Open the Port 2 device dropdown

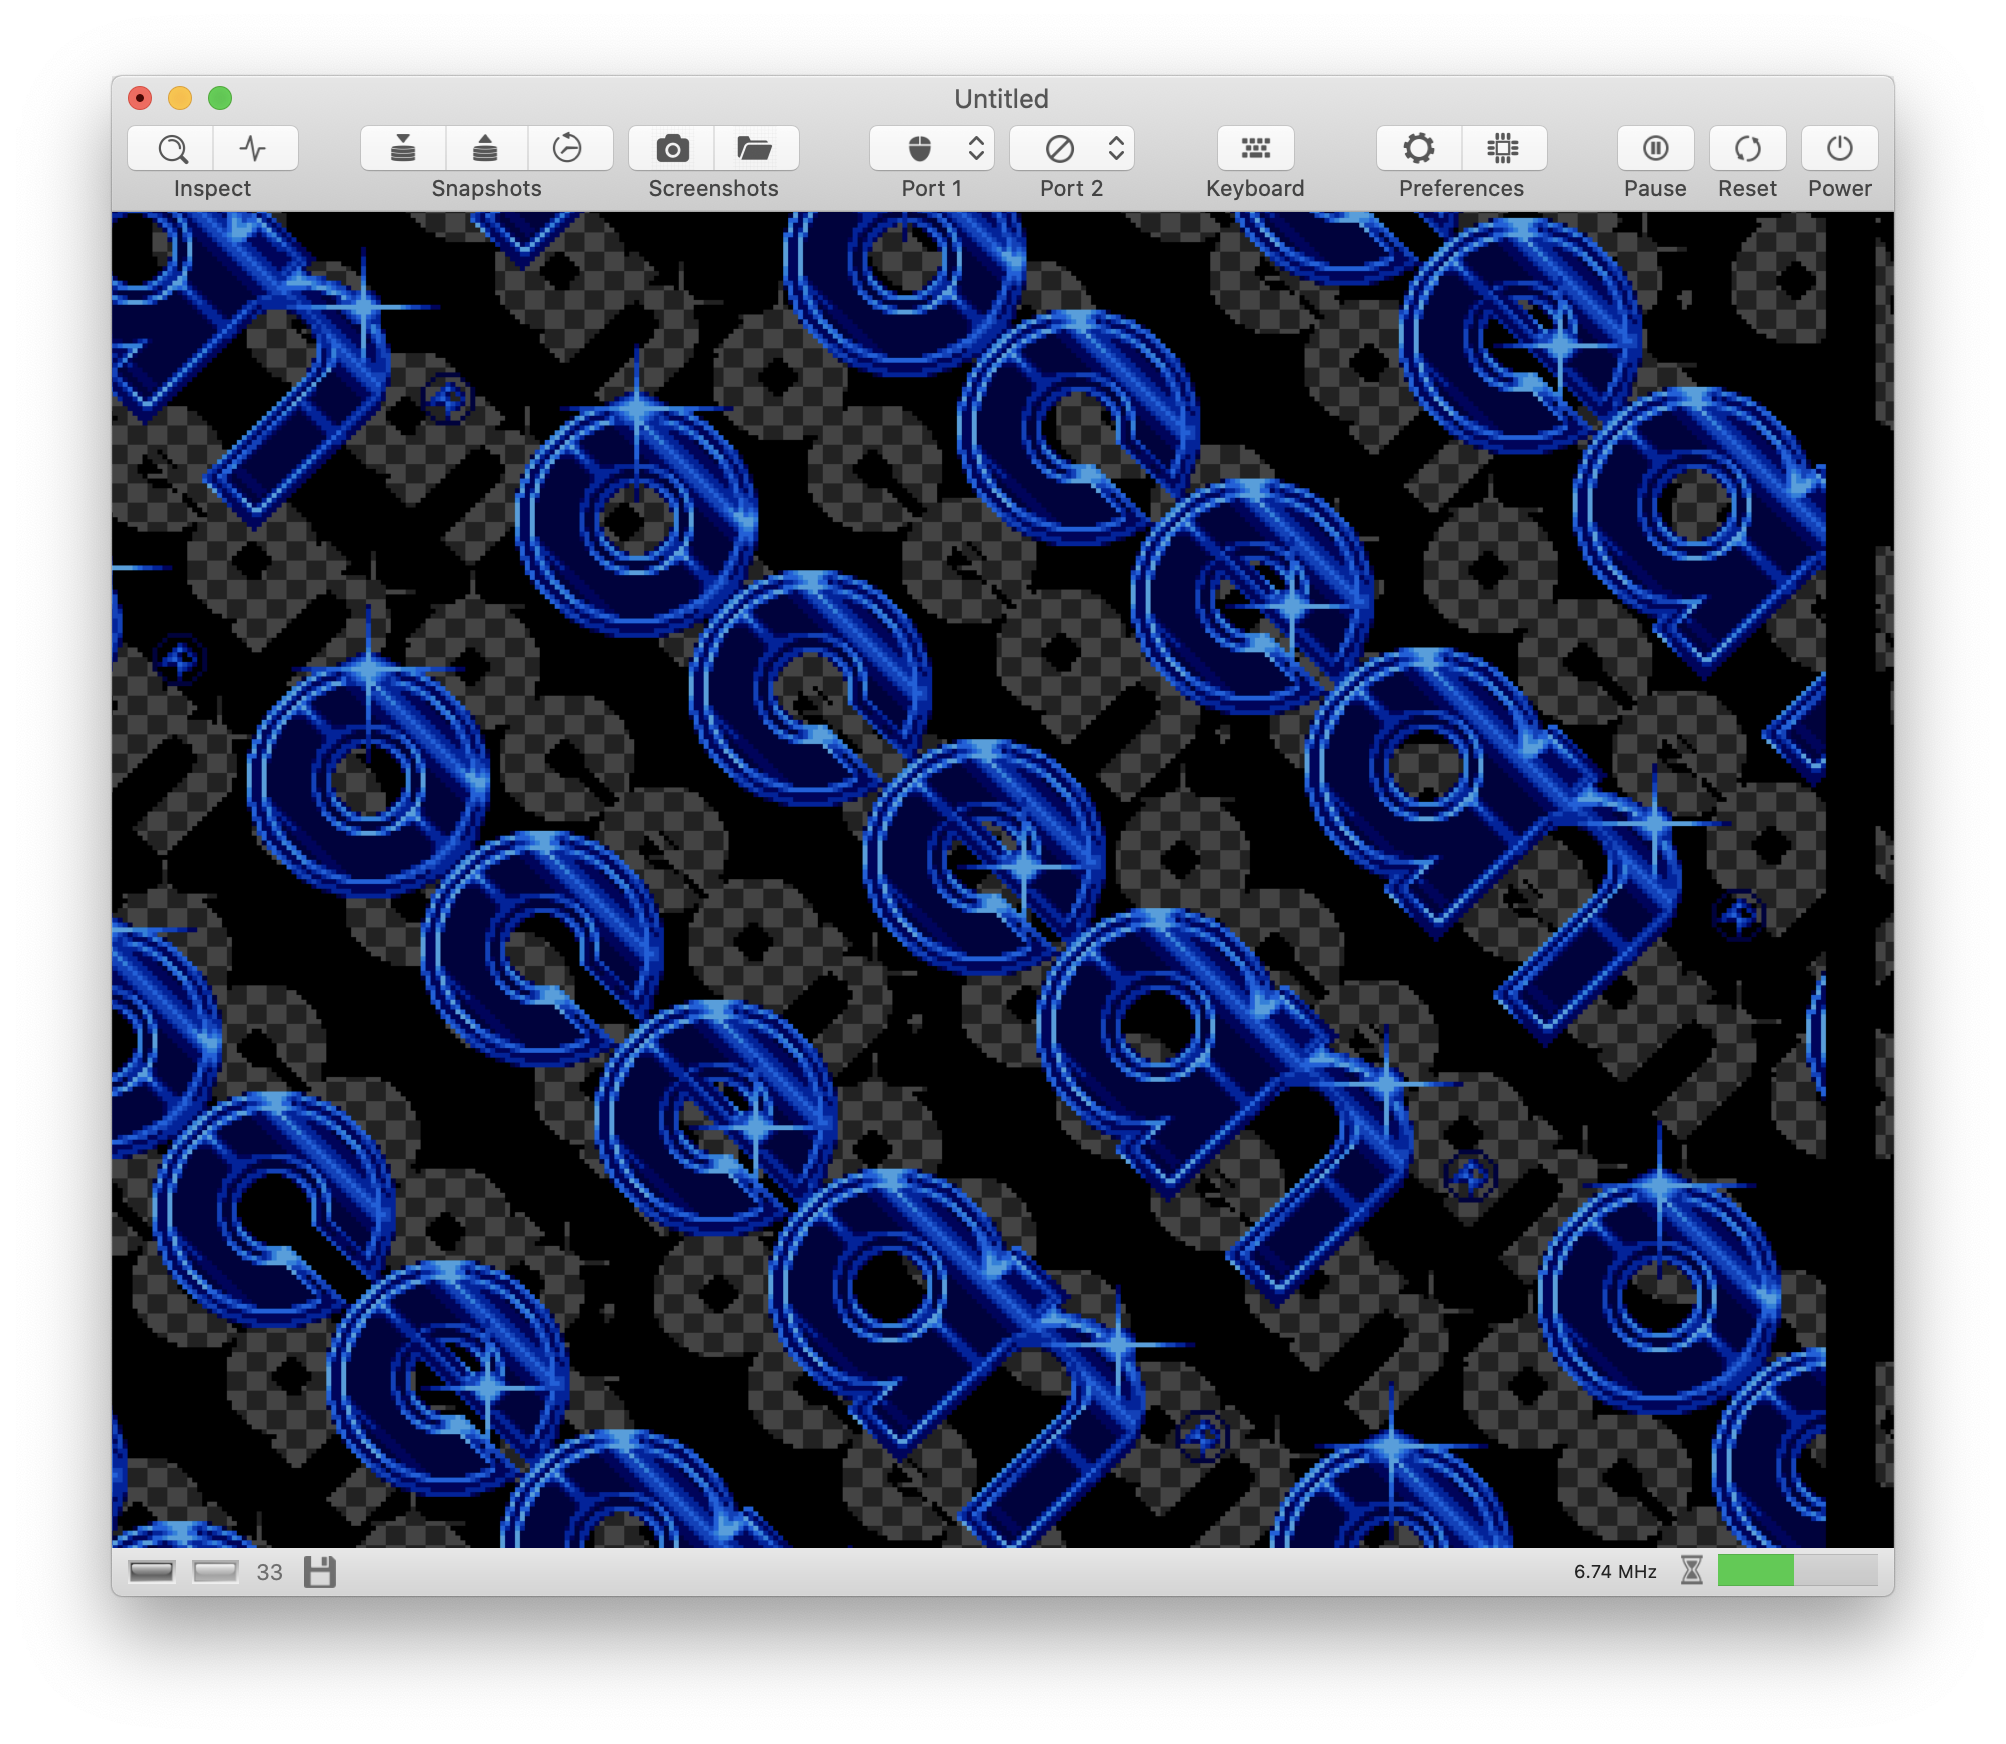click(x=1072, y=149)
